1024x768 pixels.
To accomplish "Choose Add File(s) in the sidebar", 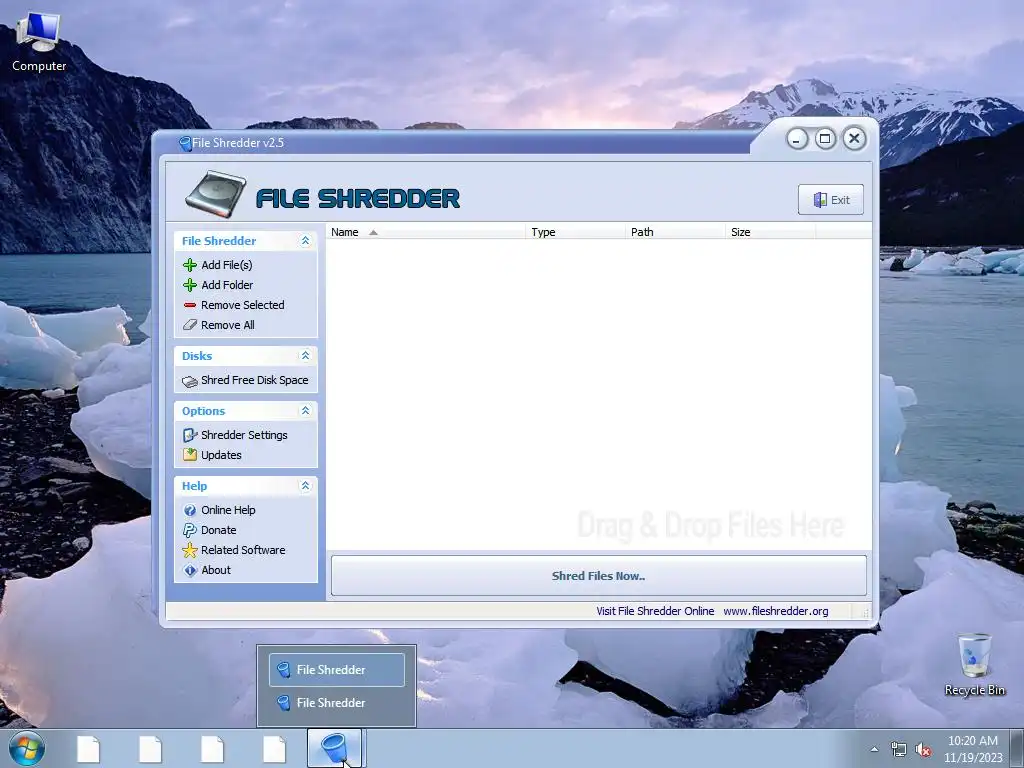I will pos(226,265).
